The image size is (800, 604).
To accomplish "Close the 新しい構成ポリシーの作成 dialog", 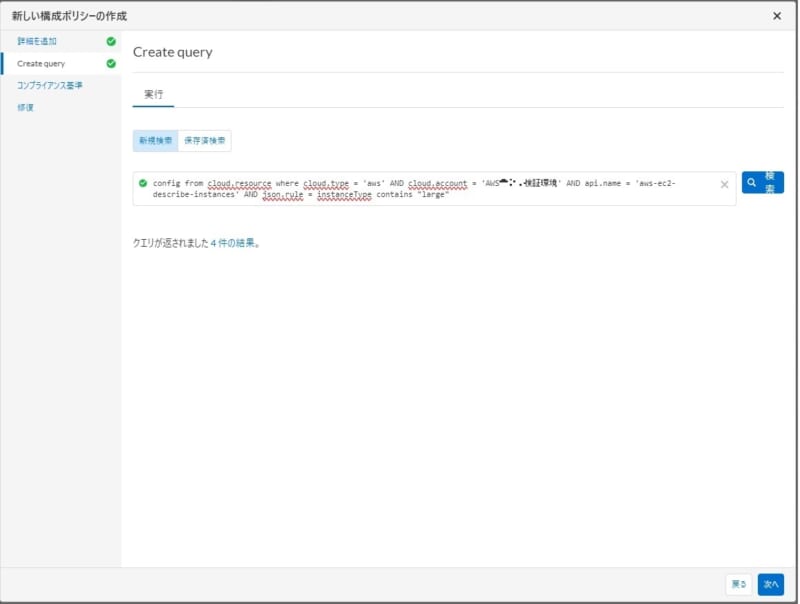I will coord(778,15).
